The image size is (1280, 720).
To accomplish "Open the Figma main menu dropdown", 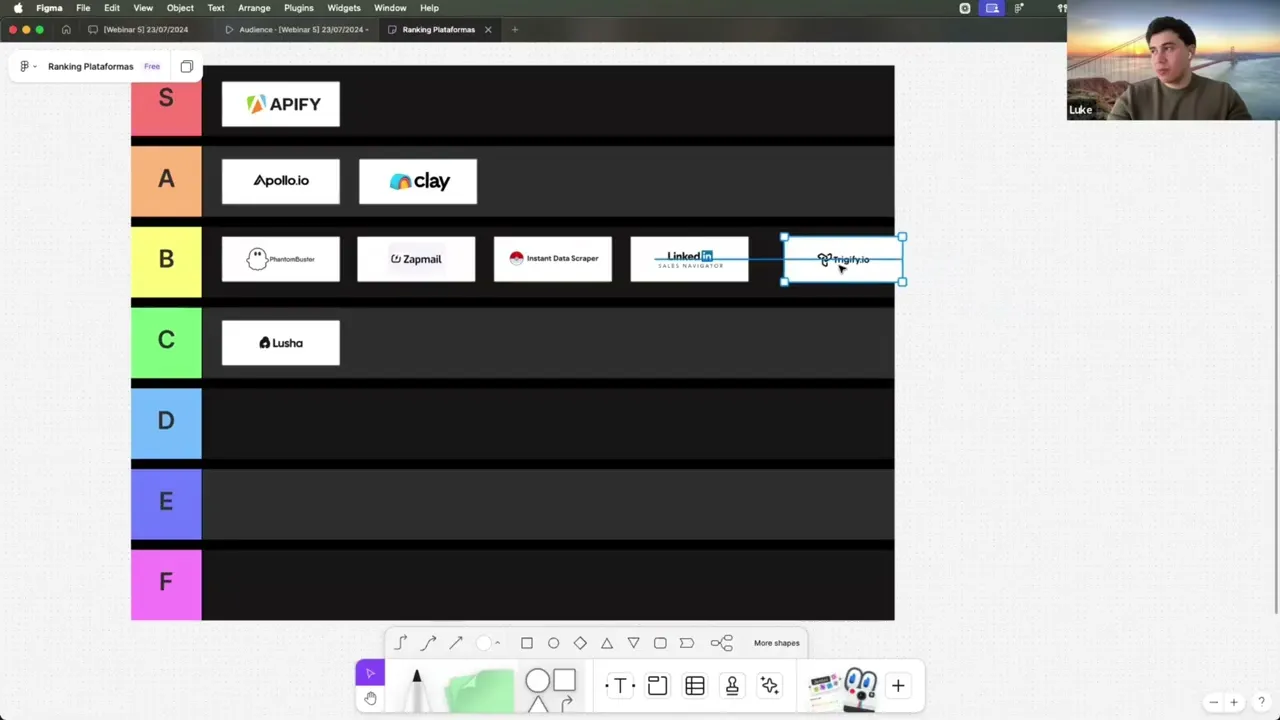I will click(x=28, y=66).
